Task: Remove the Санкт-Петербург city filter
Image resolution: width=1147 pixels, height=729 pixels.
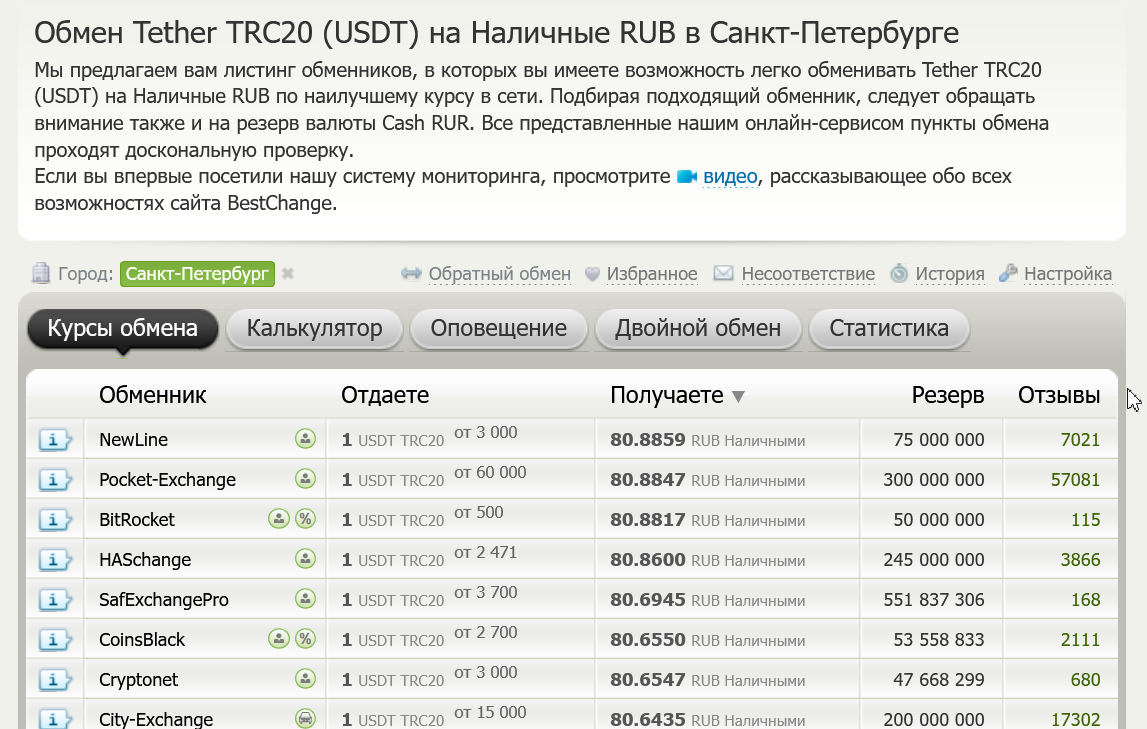Action: click(x=288, y=273)
